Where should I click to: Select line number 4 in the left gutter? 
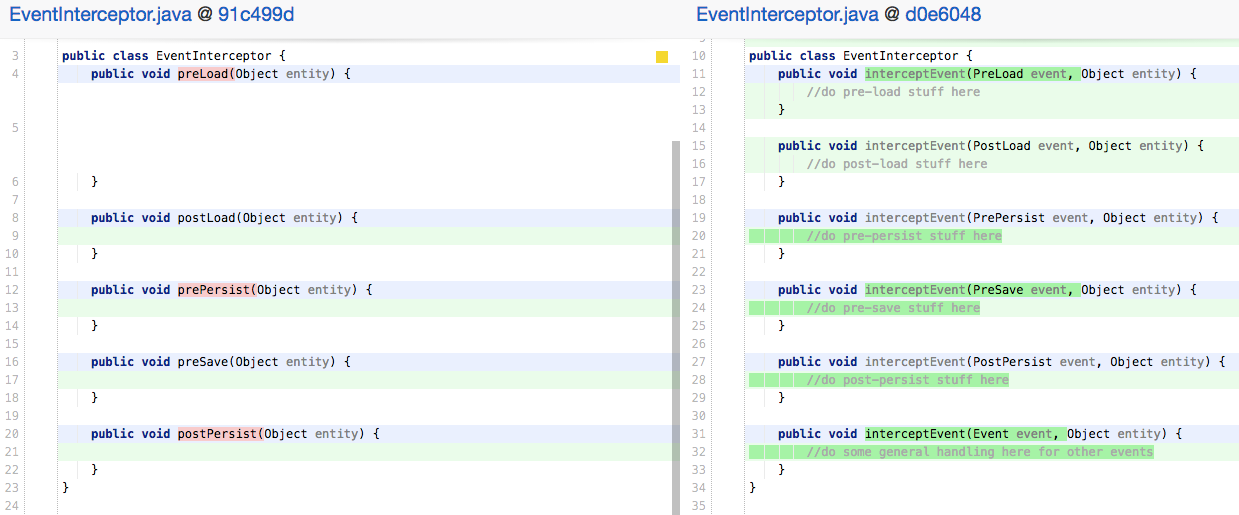coord(16,74)
